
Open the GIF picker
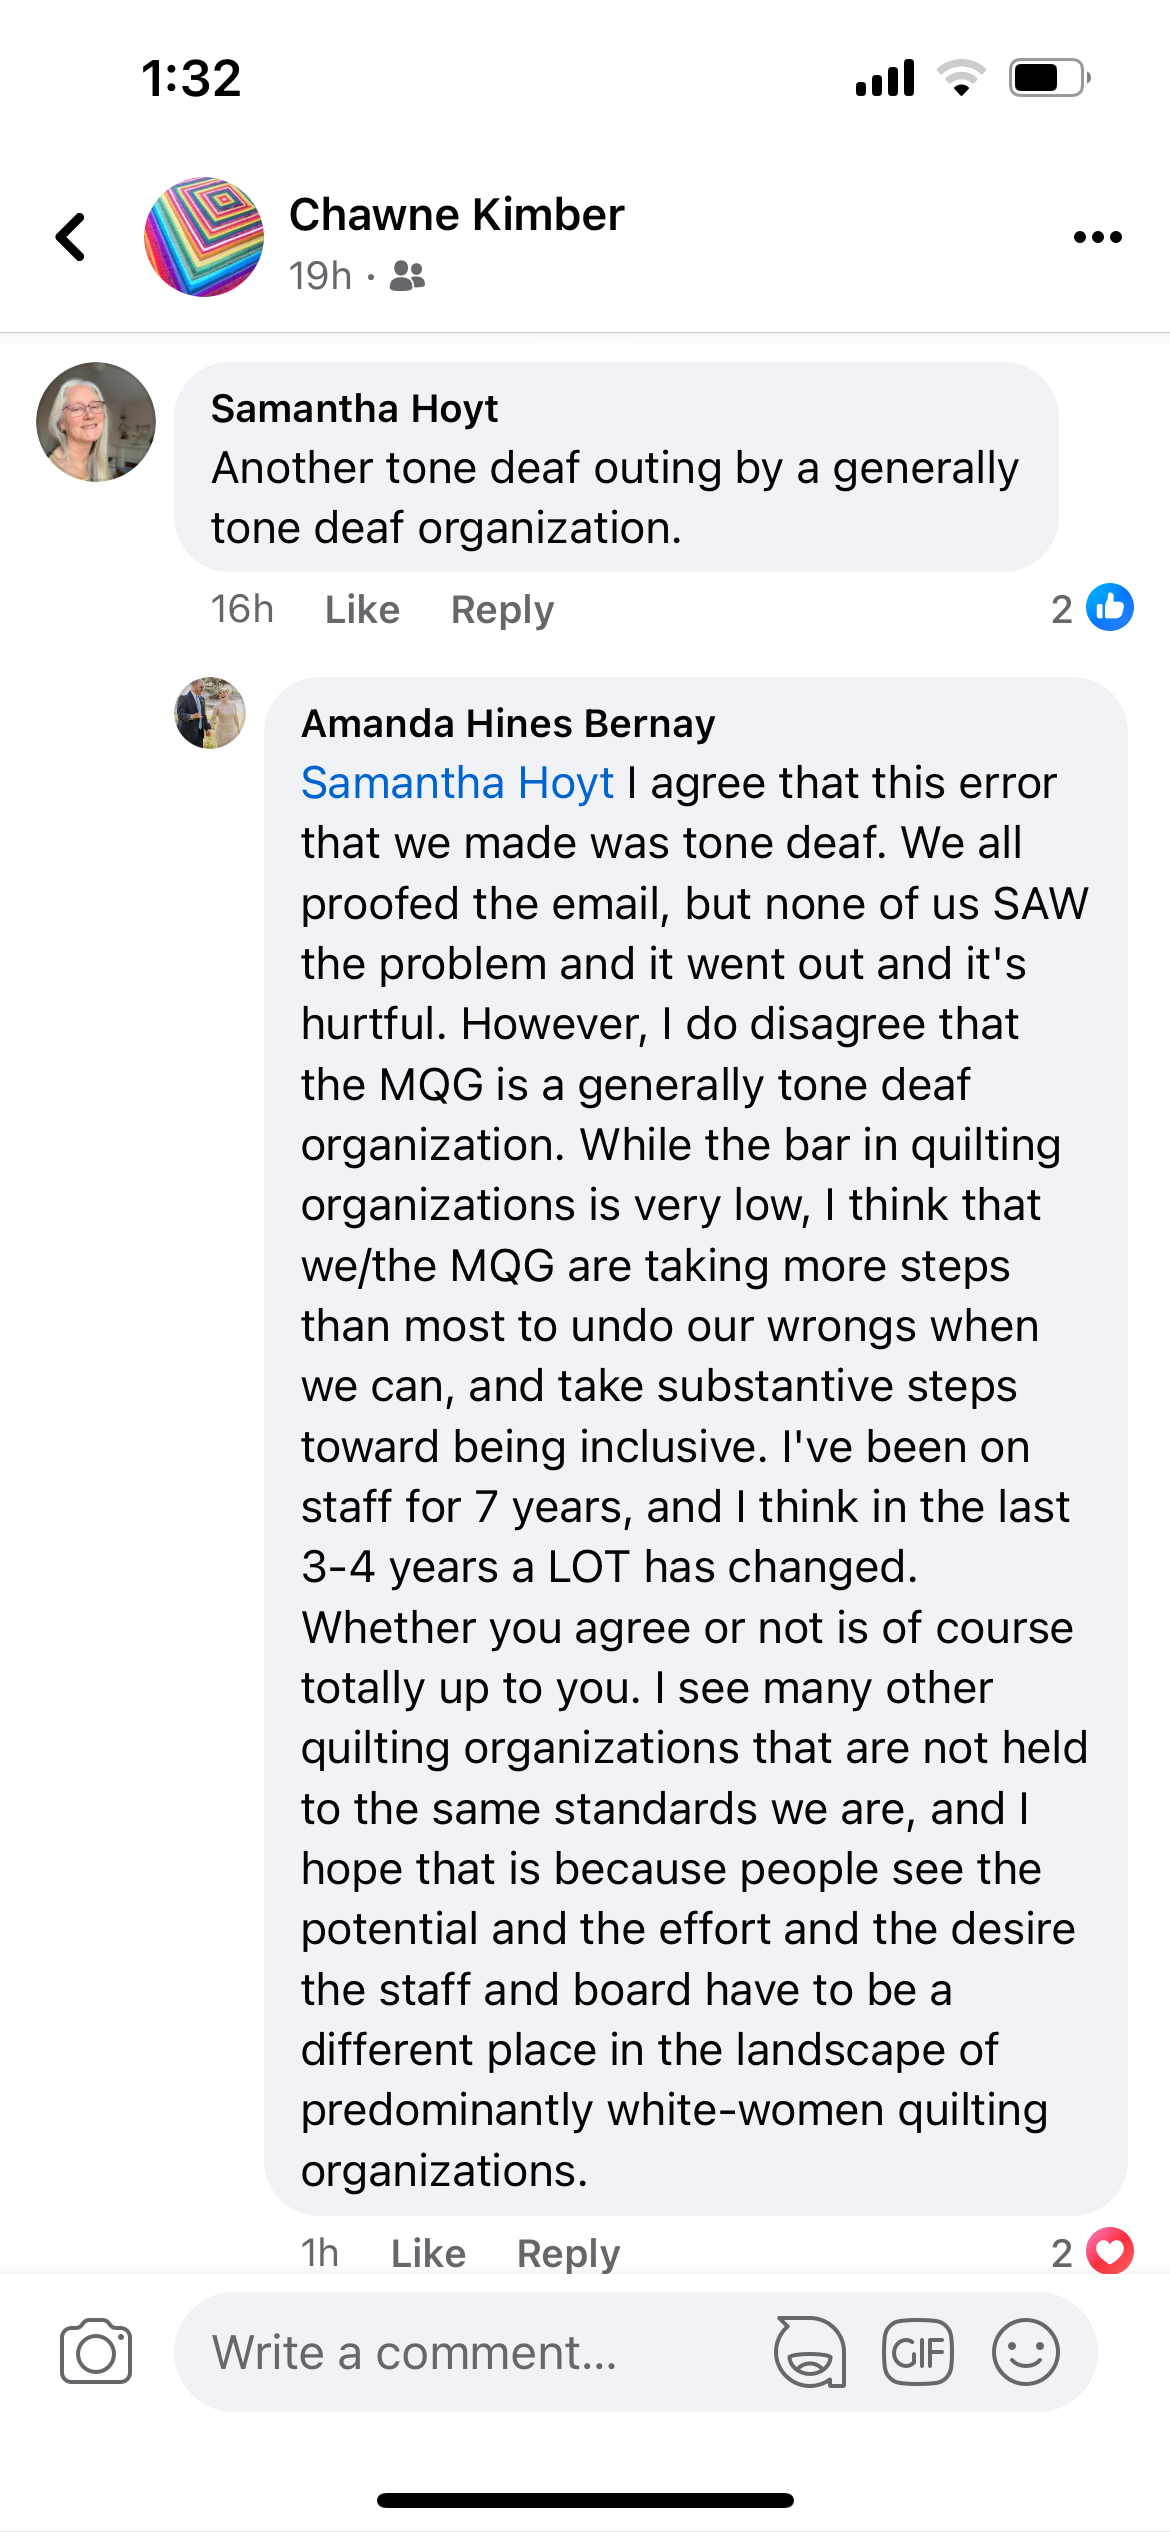click(x=917, y=2352)
